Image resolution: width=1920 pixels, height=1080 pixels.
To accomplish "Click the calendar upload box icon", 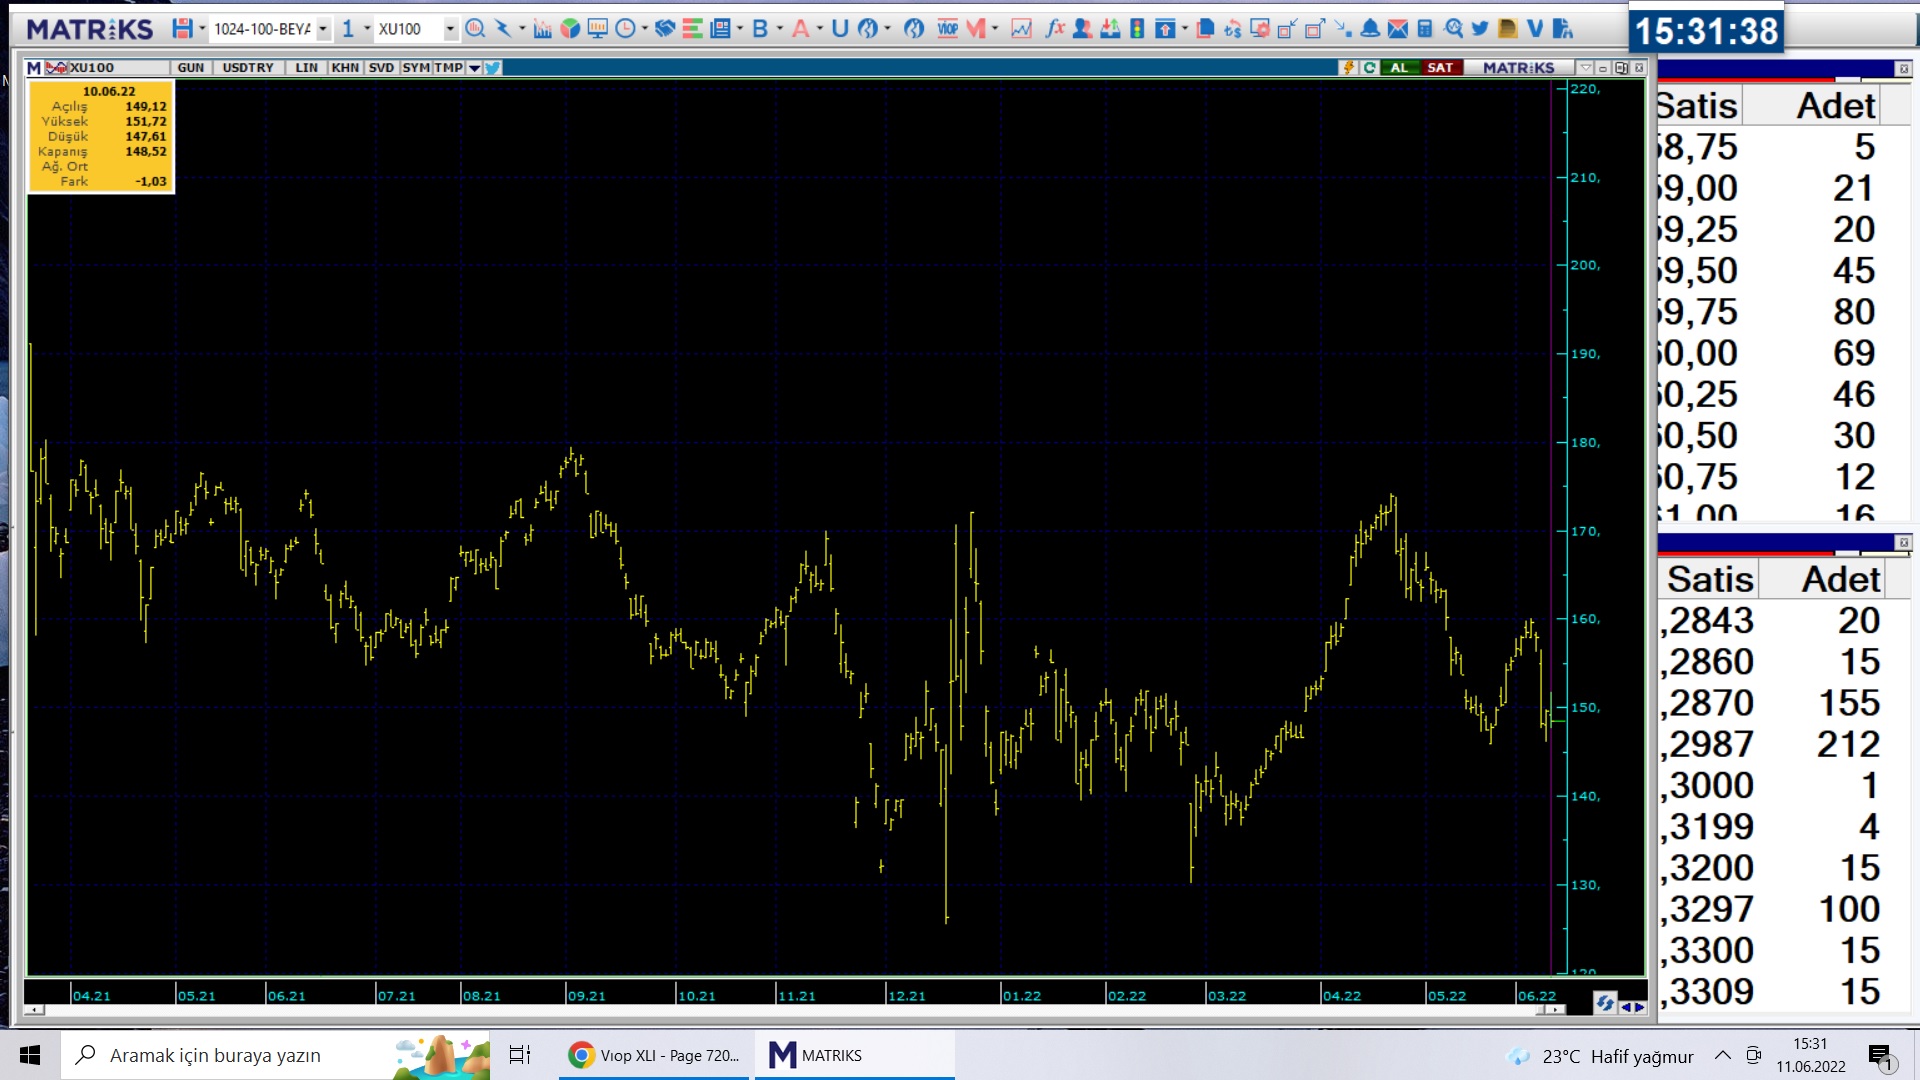I will click(x=1165, y=29).
